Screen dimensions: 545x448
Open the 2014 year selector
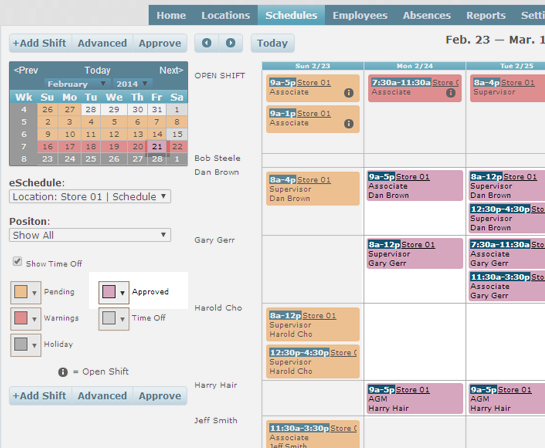(132, 84)
